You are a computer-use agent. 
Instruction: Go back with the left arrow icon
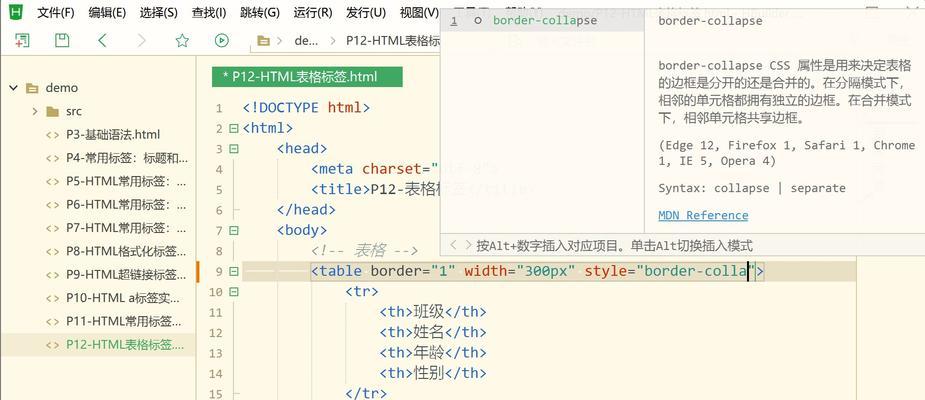click(103, 40)
